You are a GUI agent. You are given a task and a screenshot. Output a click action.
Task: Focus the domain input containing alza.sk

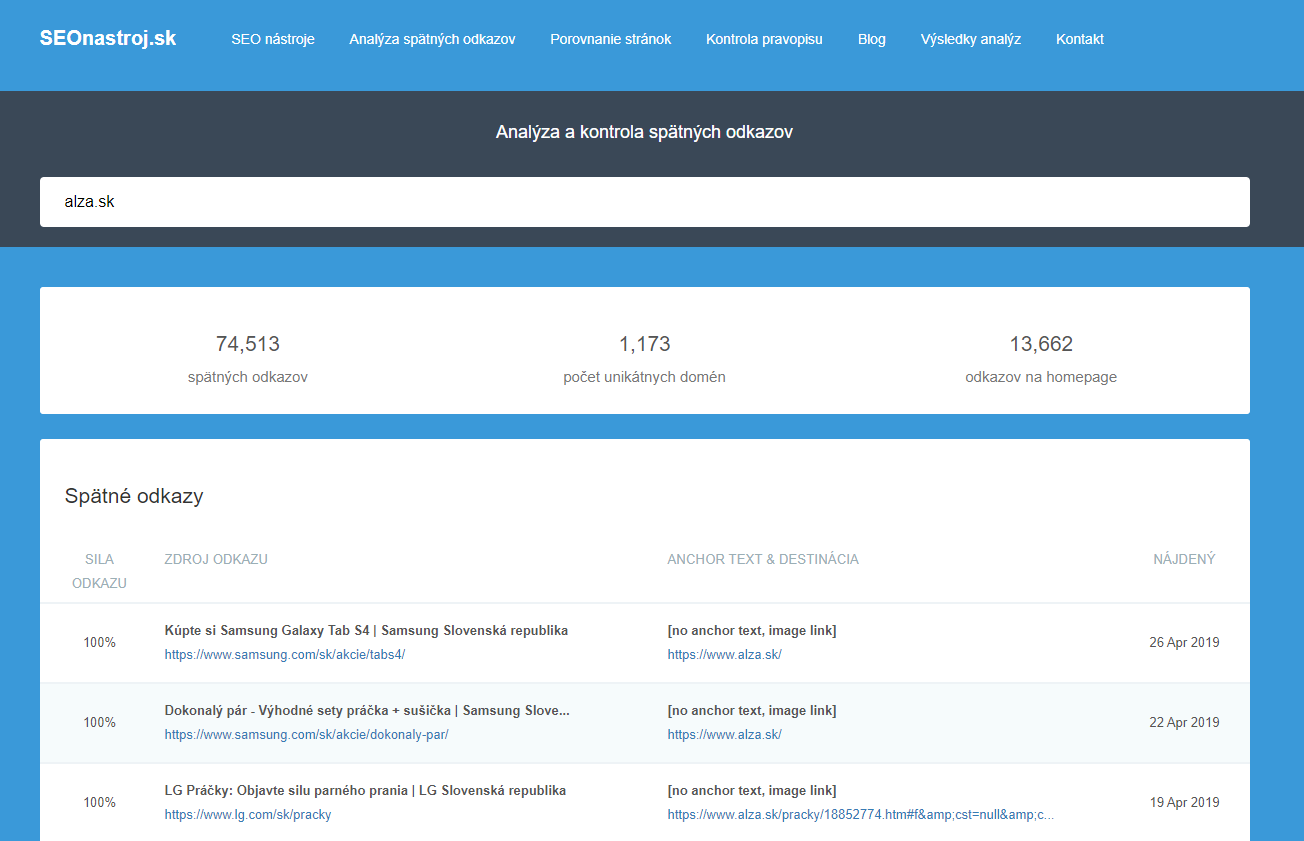tap(645, 202)
